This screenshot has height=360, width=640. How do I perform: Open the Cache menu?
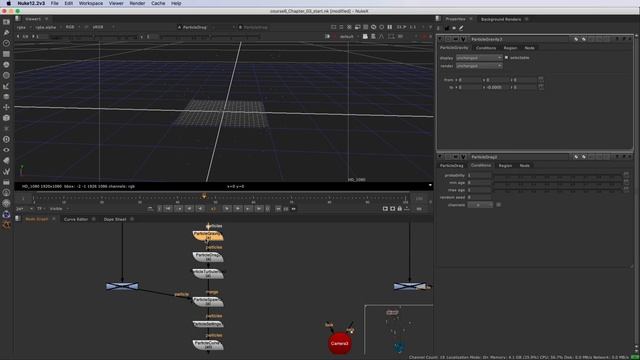pyautogui.click(x=158, y=3)
